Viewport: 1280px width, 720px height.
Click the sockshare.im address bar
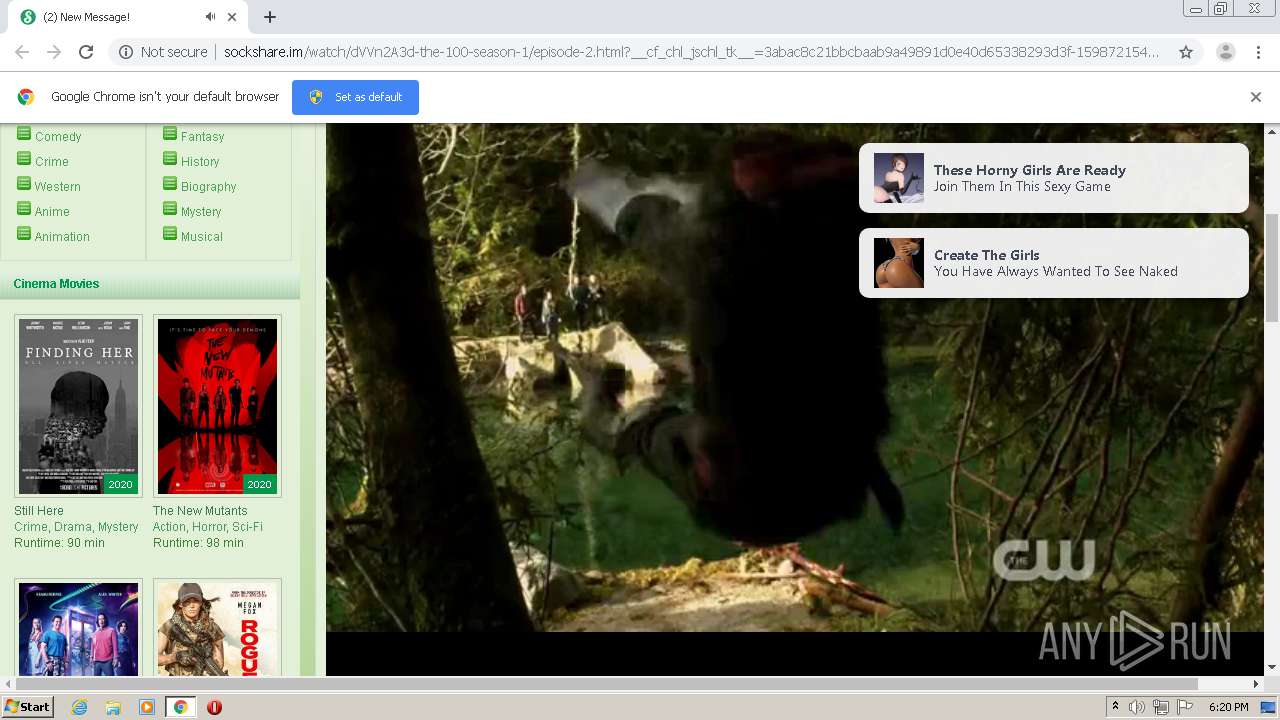[x=690, y=52]
